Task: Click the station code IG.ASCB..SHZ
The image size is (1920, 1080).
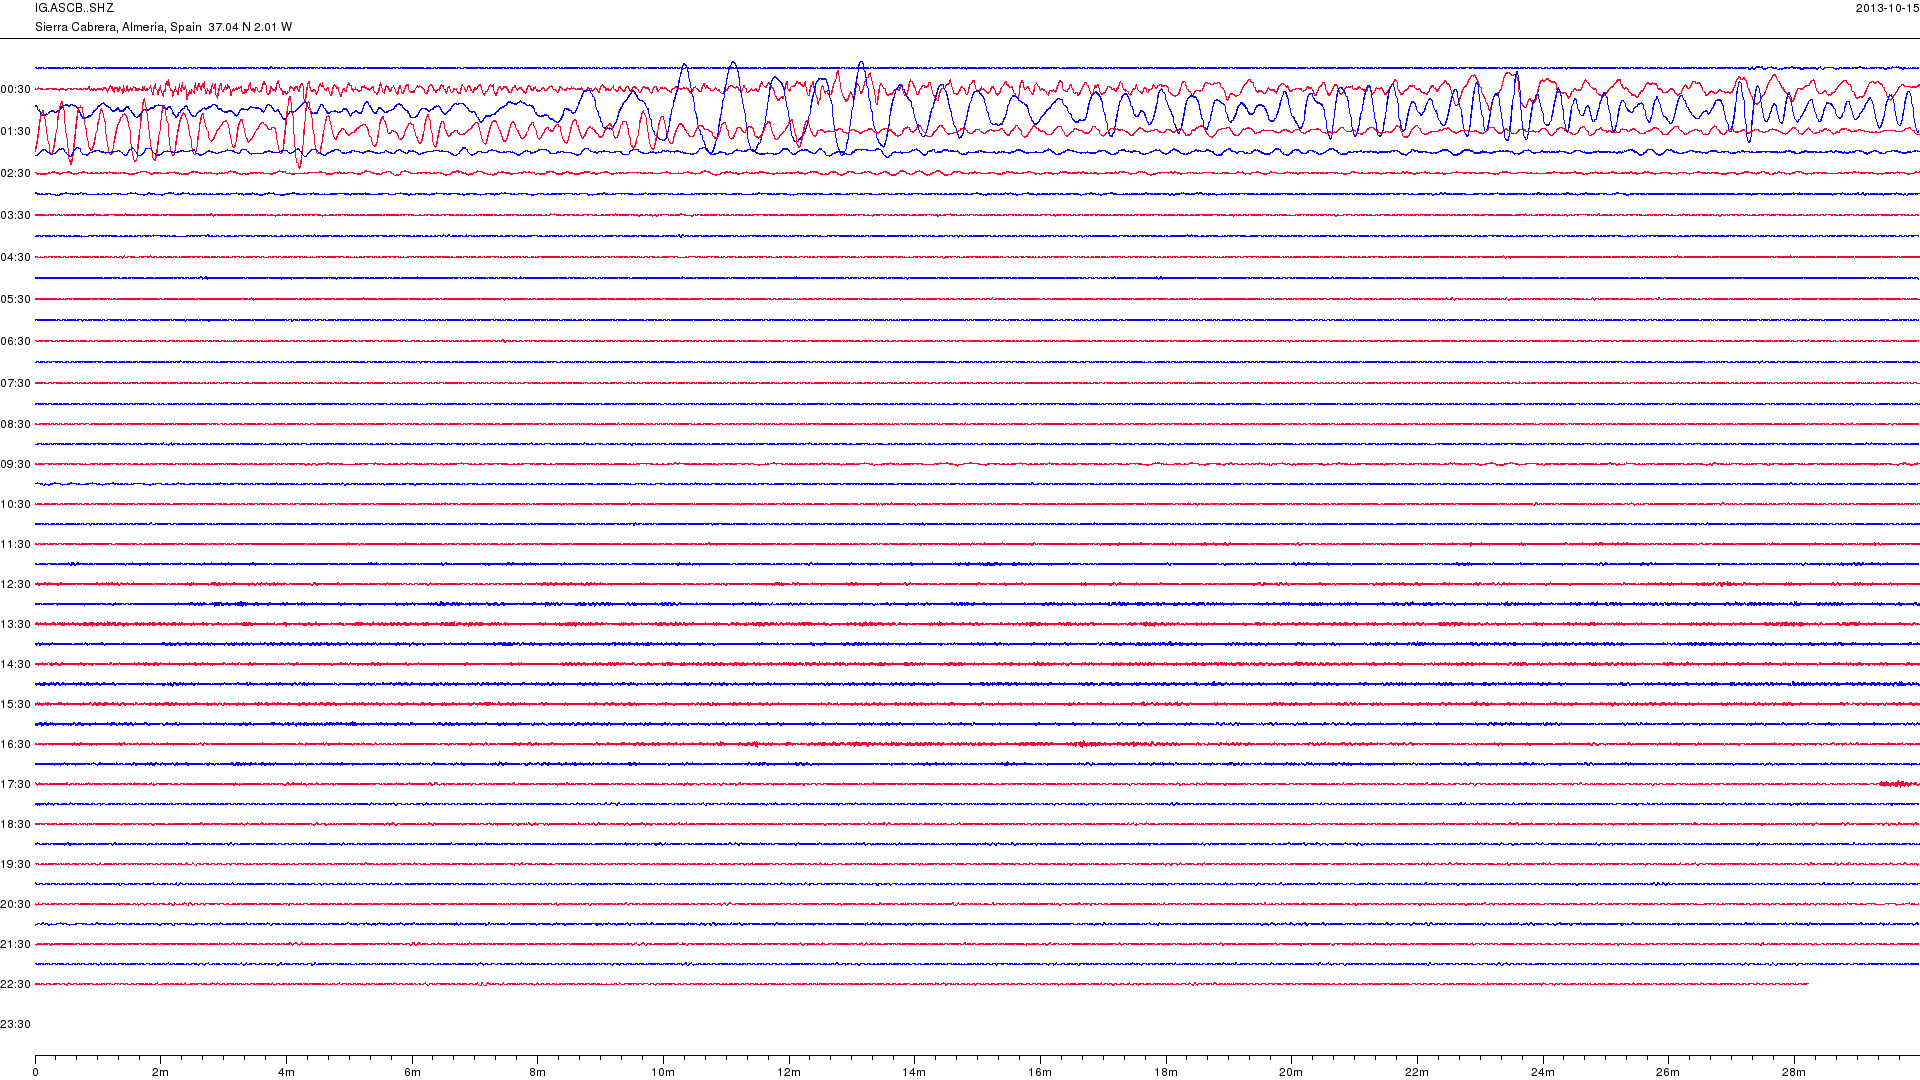Action: pos(75,8)
